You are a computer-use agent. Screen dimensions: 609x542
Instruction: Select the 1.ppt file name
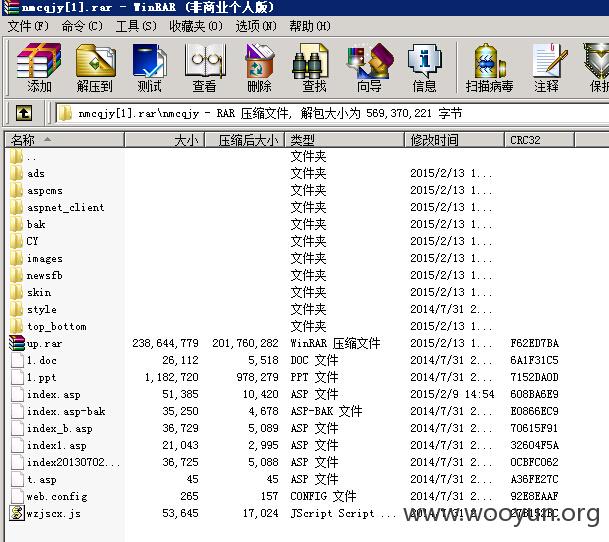[x=42, y=378]
